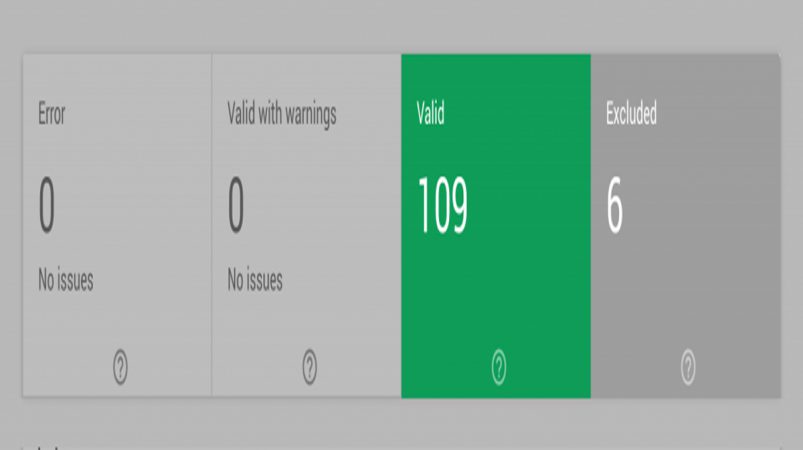Open help icon on the Error card
803x450 pixels.
coord(120,367)
